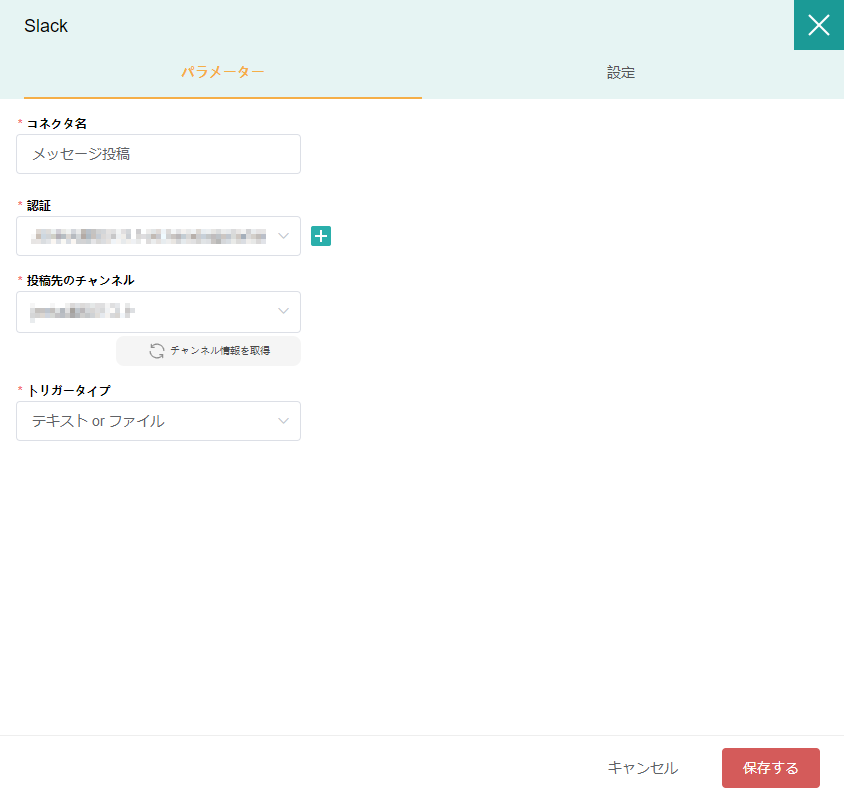
Task: Click the 投稿先のチャンネル label
Action: 80,280
